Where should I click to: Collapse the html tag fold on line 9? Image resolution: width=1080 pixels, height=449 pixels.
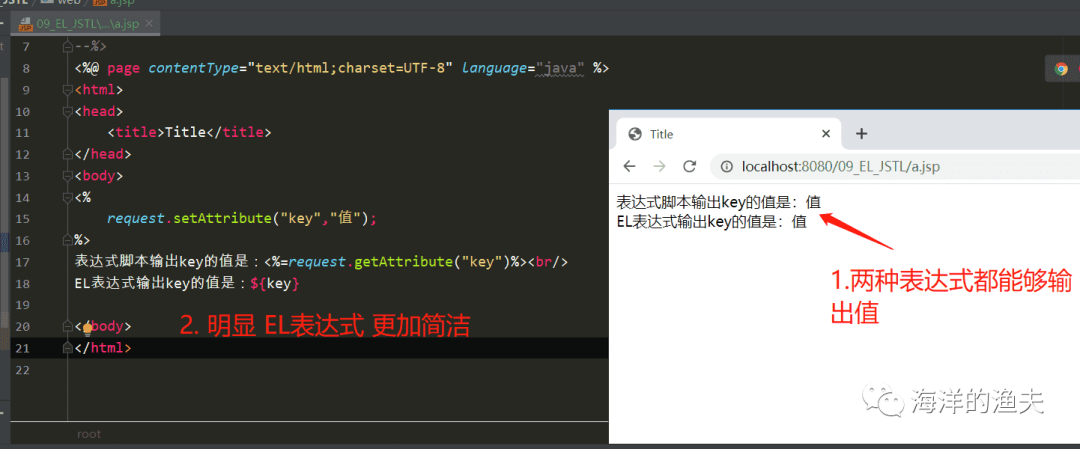[x=68, y=90]
